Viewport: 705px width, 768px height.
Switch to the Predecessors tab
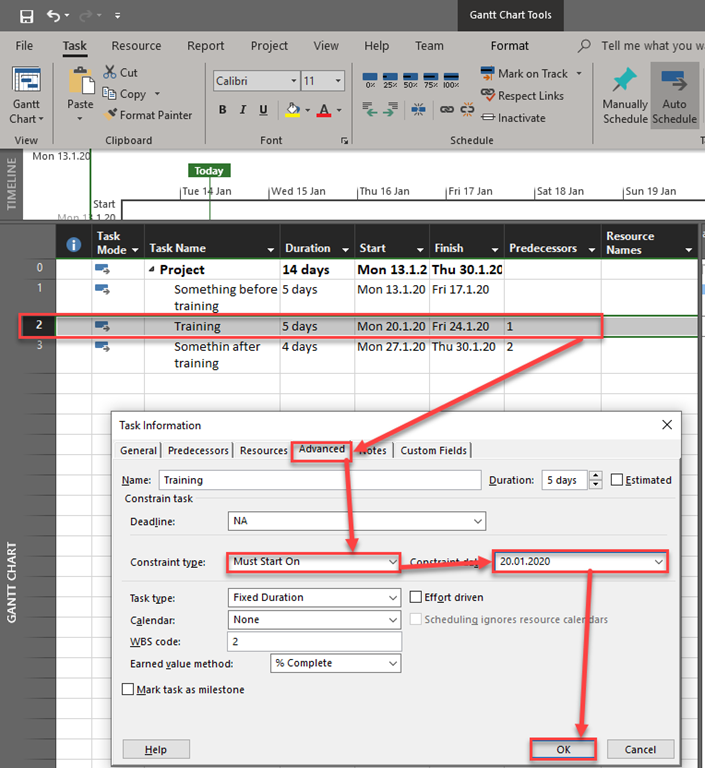click(x=198, y=450)
